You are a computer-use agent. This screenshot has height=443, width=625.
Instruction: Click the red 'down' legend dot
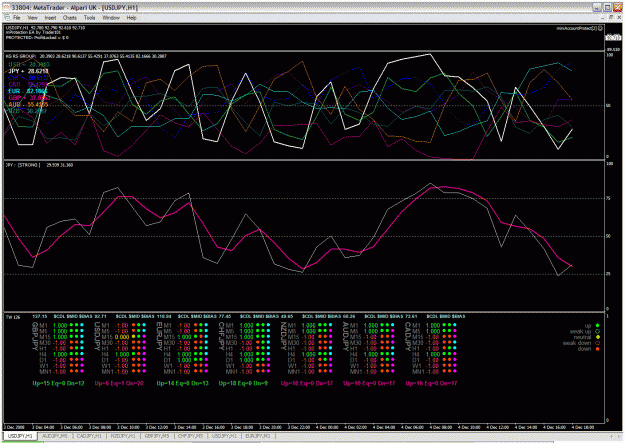click(x=597, y=348)
